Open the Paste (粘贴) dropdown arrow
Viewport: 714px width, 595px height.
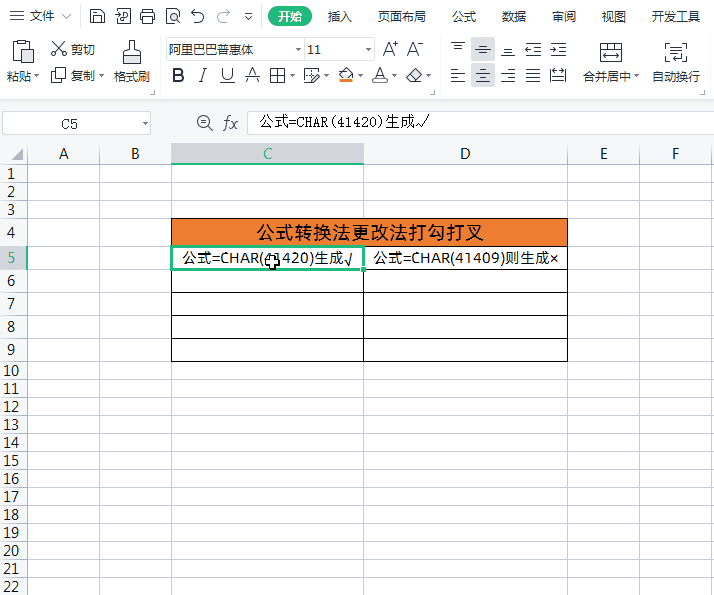tap(37, 77)
